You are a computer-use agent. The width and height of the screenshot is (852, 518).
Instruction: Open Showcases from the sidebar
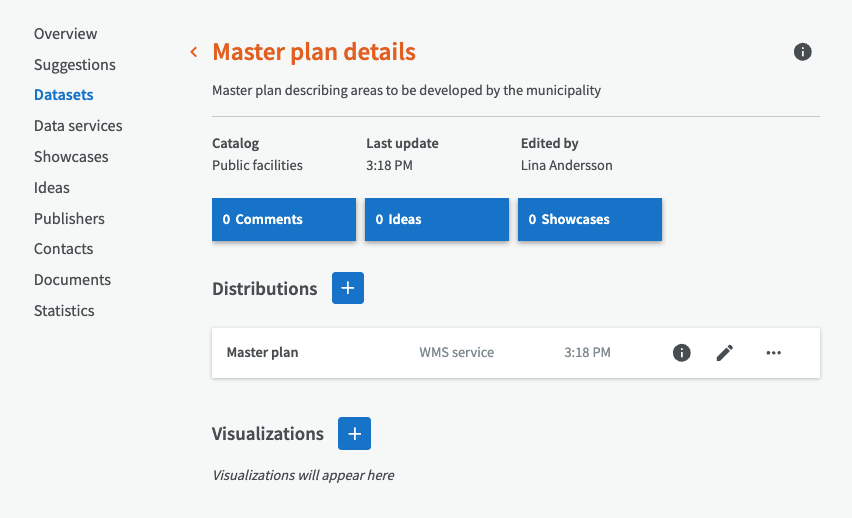(x=71, y=157)
